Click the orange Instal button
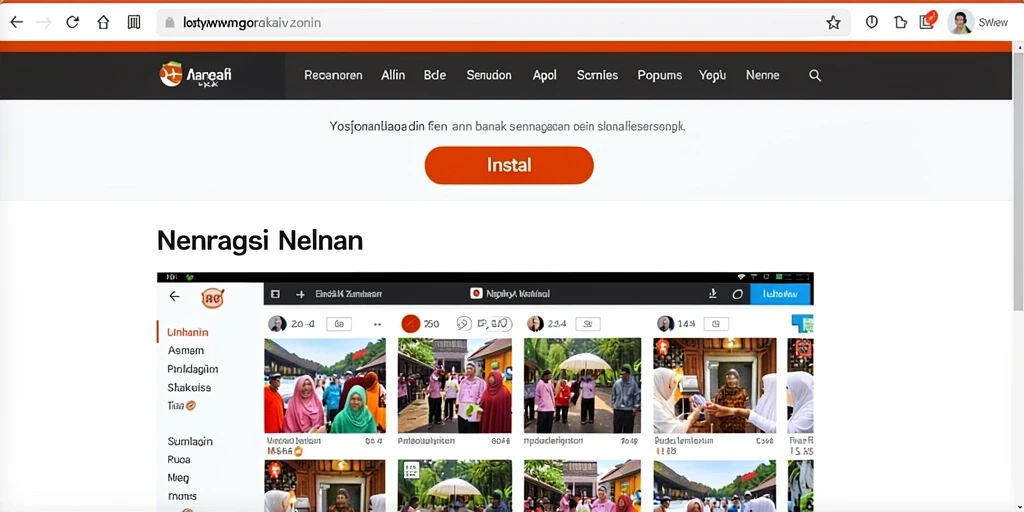The height and width of the screenshot is (512, 1024). point(509,165)
